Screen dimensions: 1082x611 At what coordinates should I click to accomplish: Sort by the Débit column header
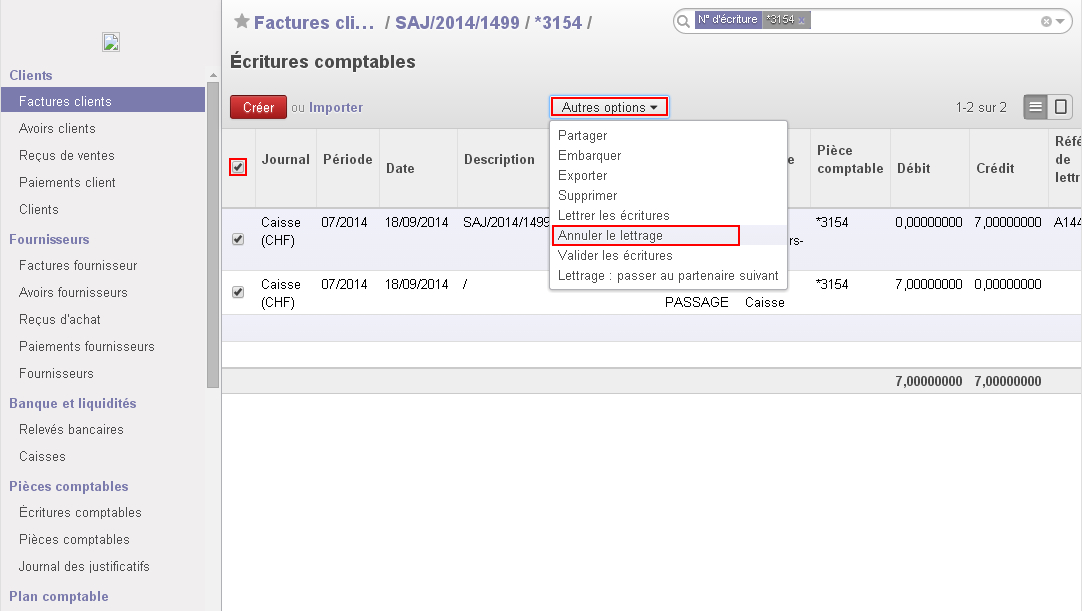[914, 169]
